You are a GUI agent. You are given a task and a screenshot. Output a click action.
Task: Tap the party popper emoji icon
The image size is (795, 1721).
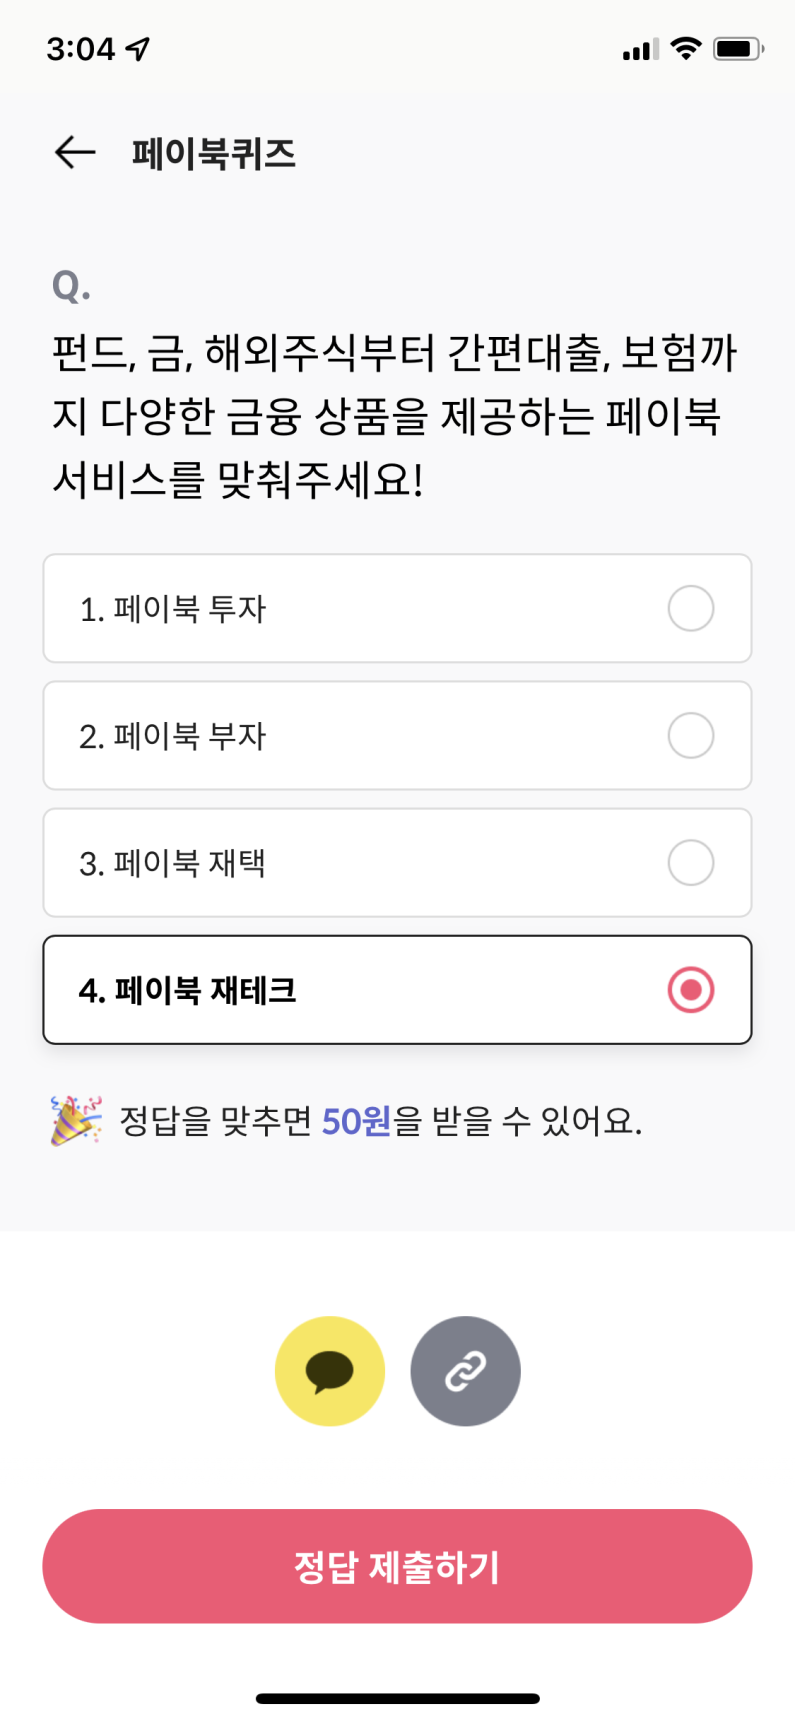pyautogui.click(x=76, y=1120)
